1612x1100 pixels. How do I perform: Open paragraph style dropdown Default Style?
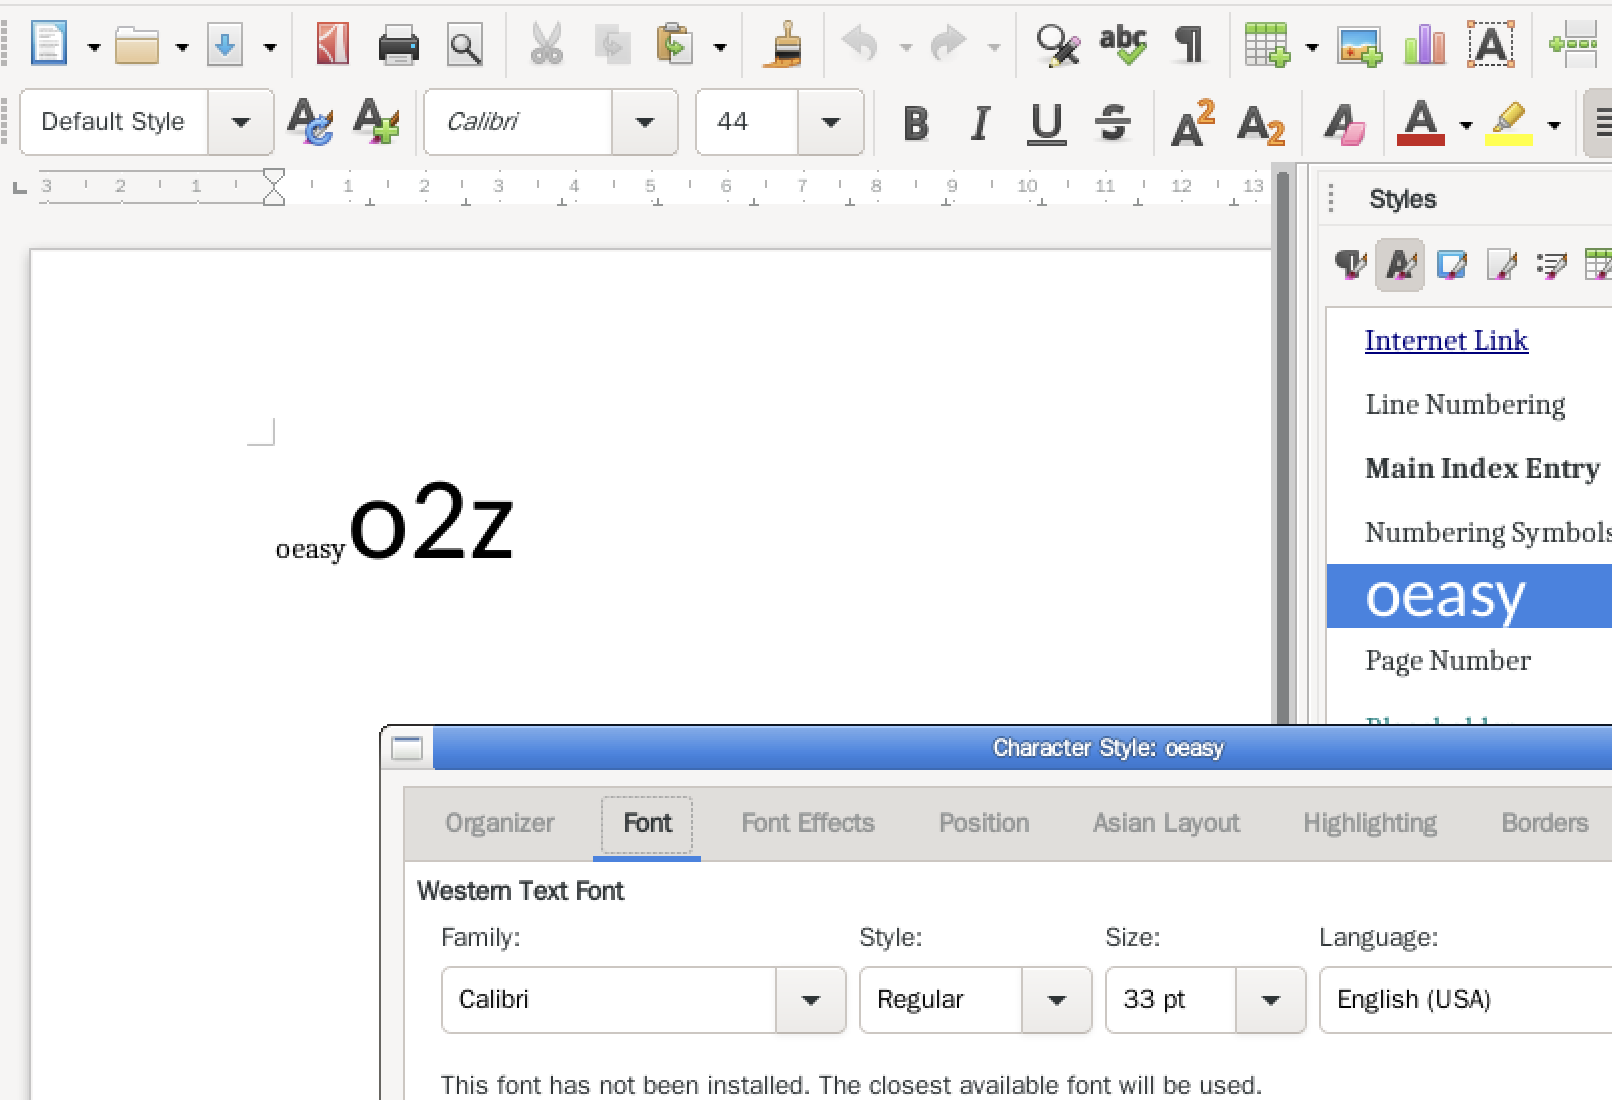pos(240,122)
